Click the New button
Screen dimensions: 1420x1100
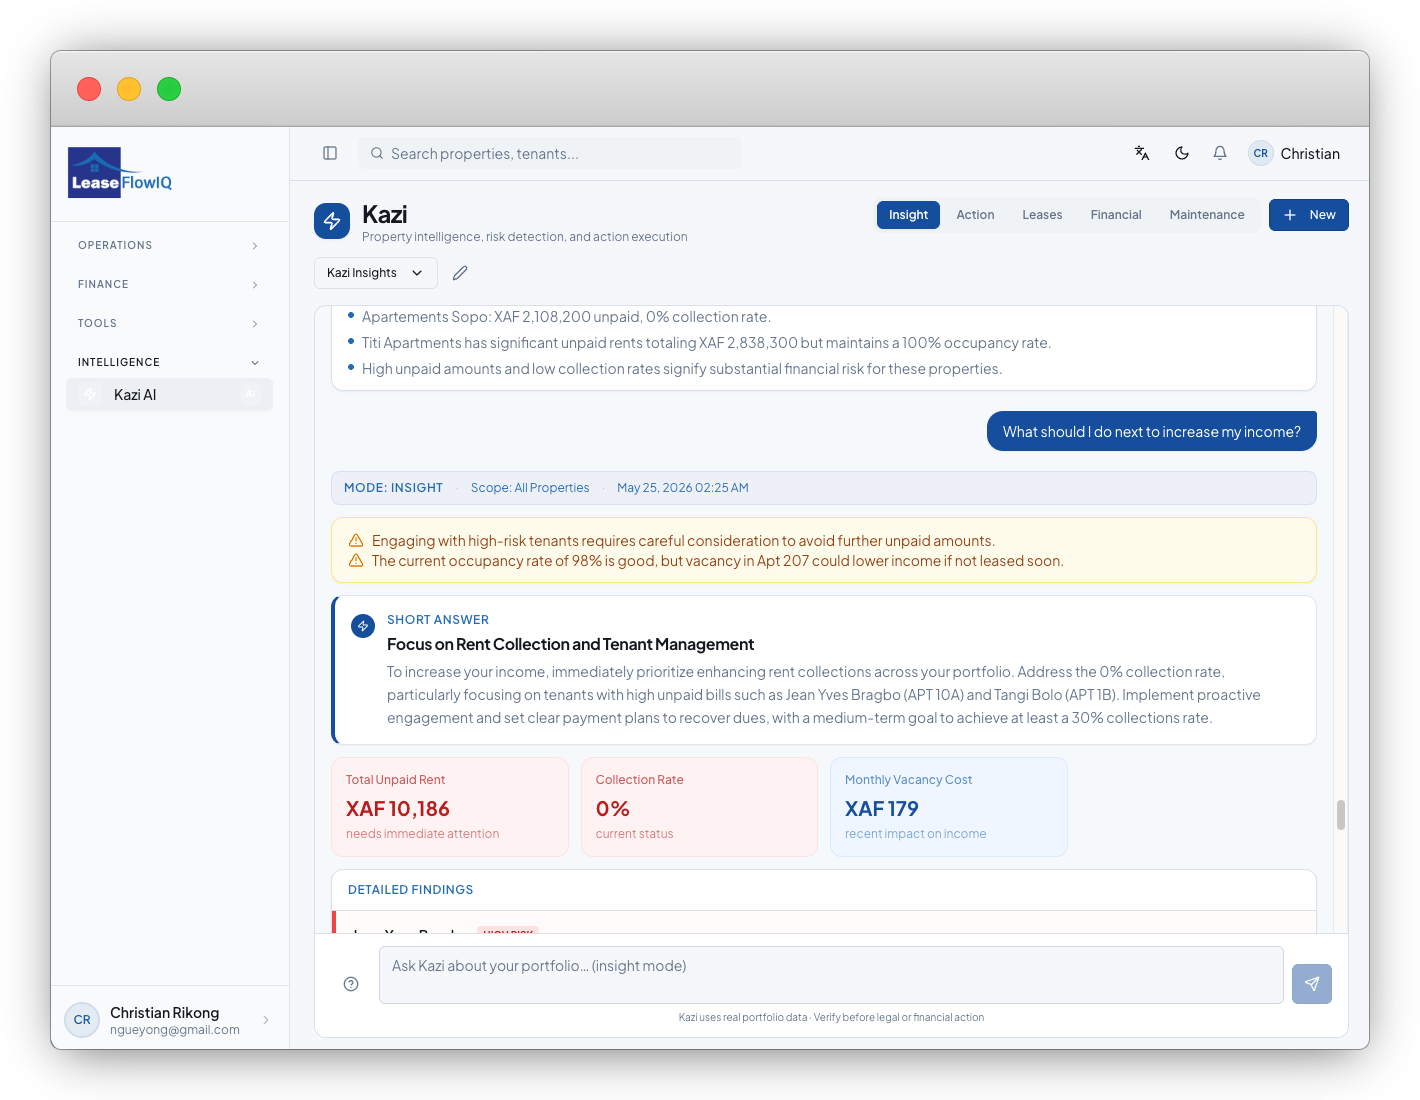click(1309, 215)
